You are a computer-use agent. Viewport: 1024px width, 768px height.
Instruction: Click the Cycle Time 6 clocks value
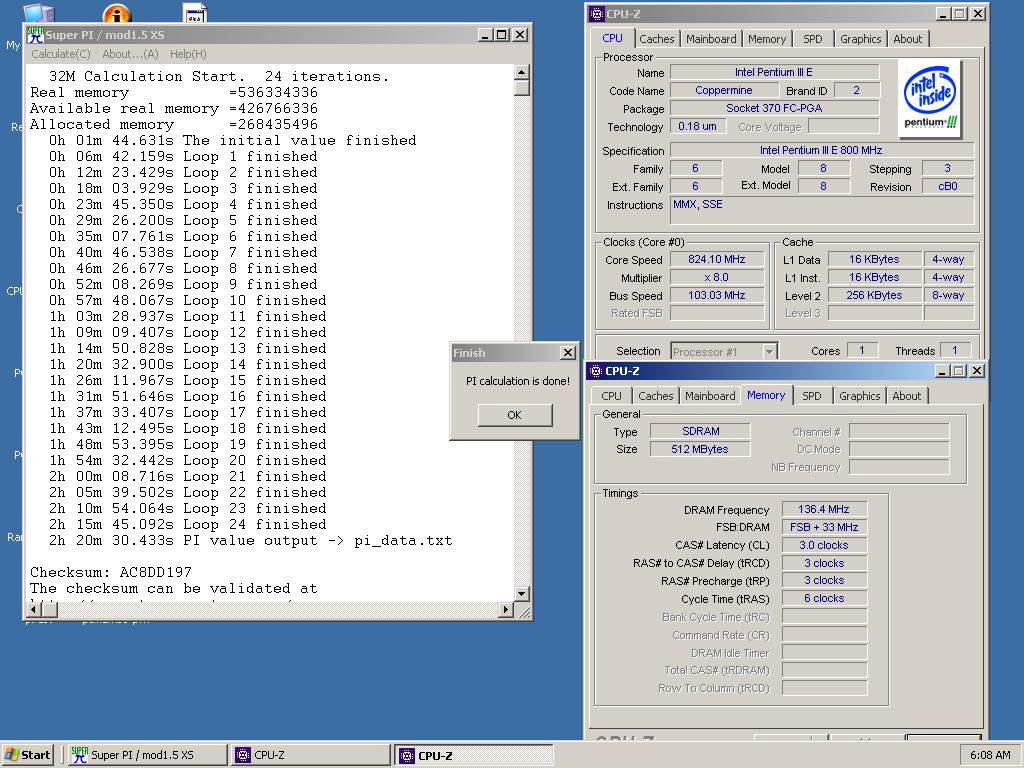click(824, 598)
